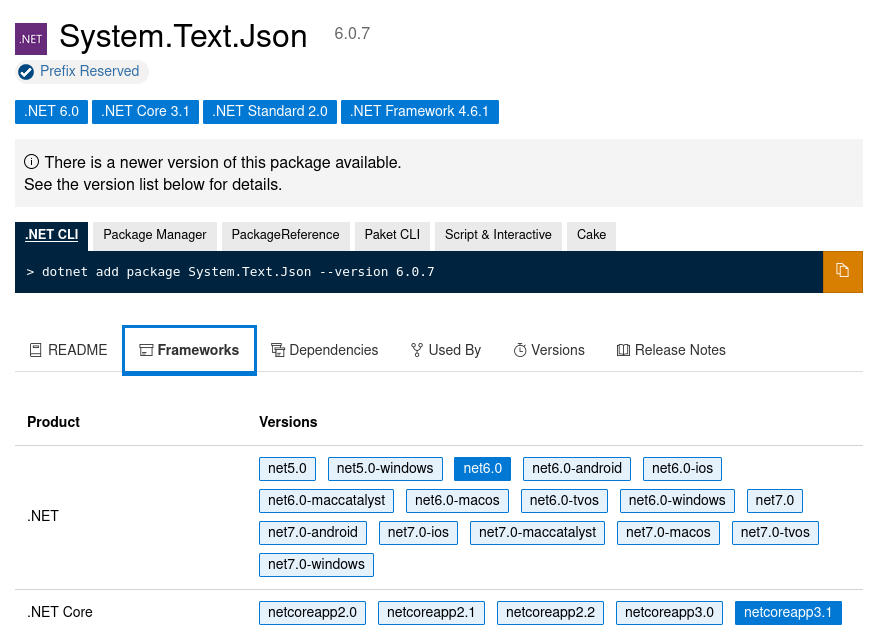The width and height of the screenshot is (877, 636).
Task: Click the net5.0-windows framework tag
Action: tap(385, 469)
